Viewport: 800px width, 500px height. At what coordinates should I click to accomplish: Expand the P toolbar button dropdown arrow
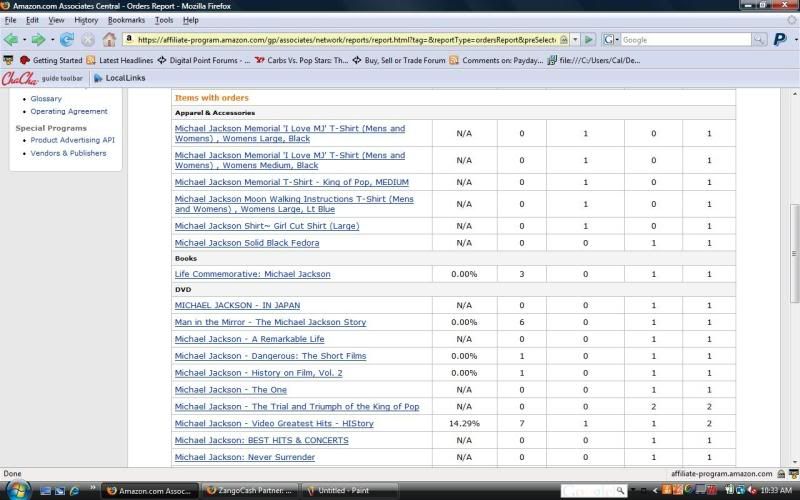pyautogui.click(x=796, y=40)
